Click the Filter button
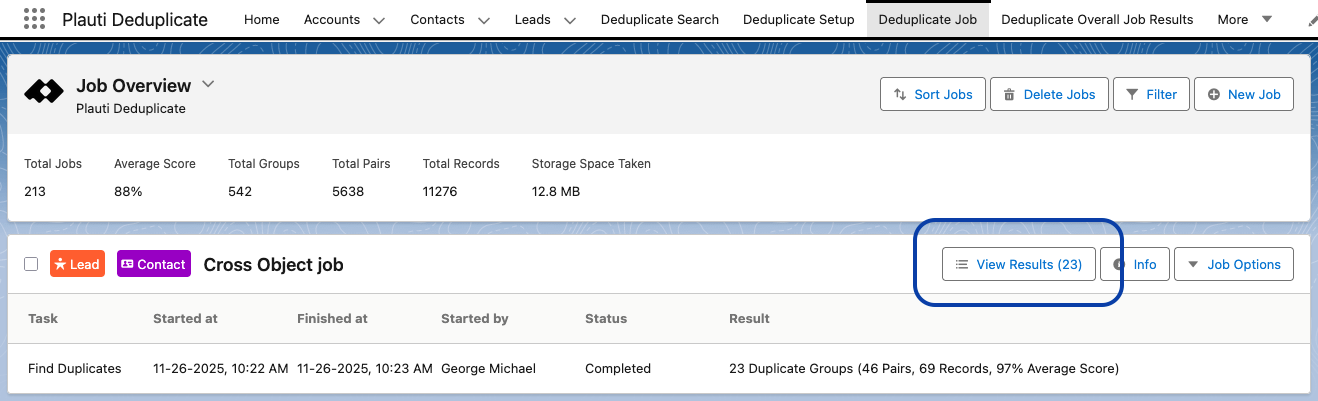1318x401 pixels. click(x=1151, y=94)
